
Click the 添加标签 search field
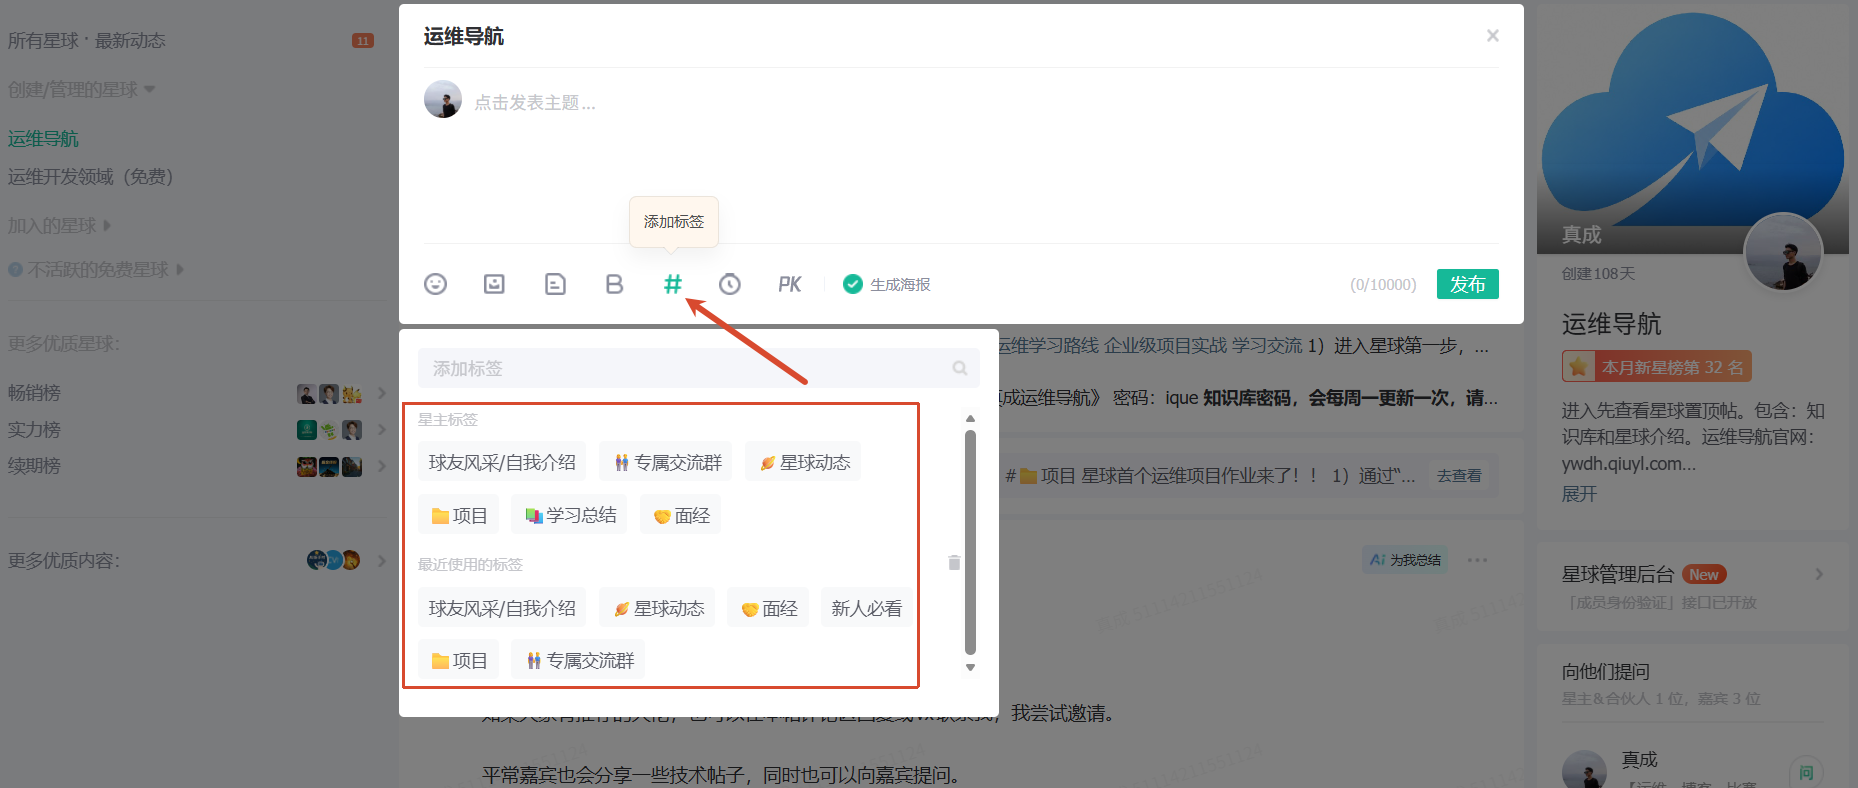click(x=698, y=368)
